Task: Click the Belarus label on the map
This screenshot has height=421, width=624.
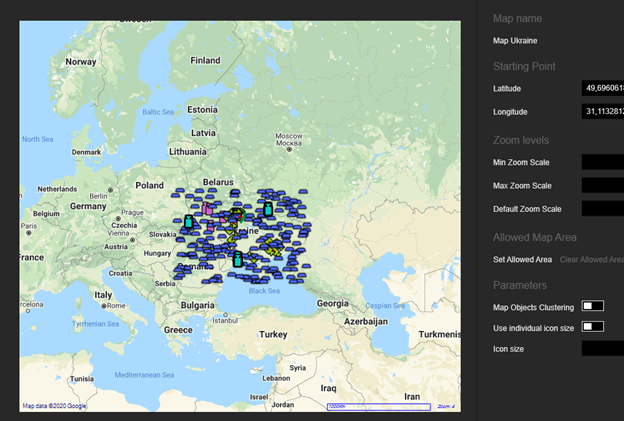Action: click(x=218, y=182)
